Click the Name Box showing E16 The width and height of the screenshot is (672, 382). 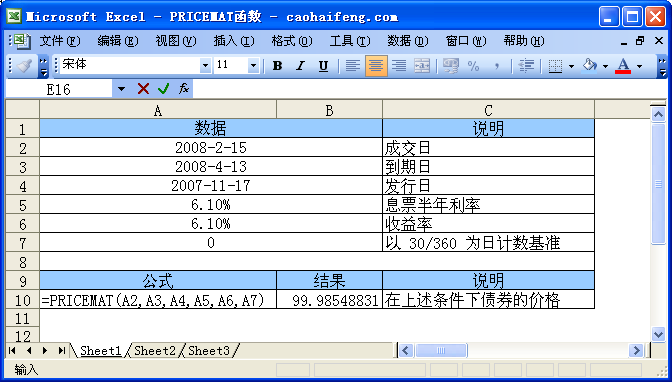pos(59,89)
